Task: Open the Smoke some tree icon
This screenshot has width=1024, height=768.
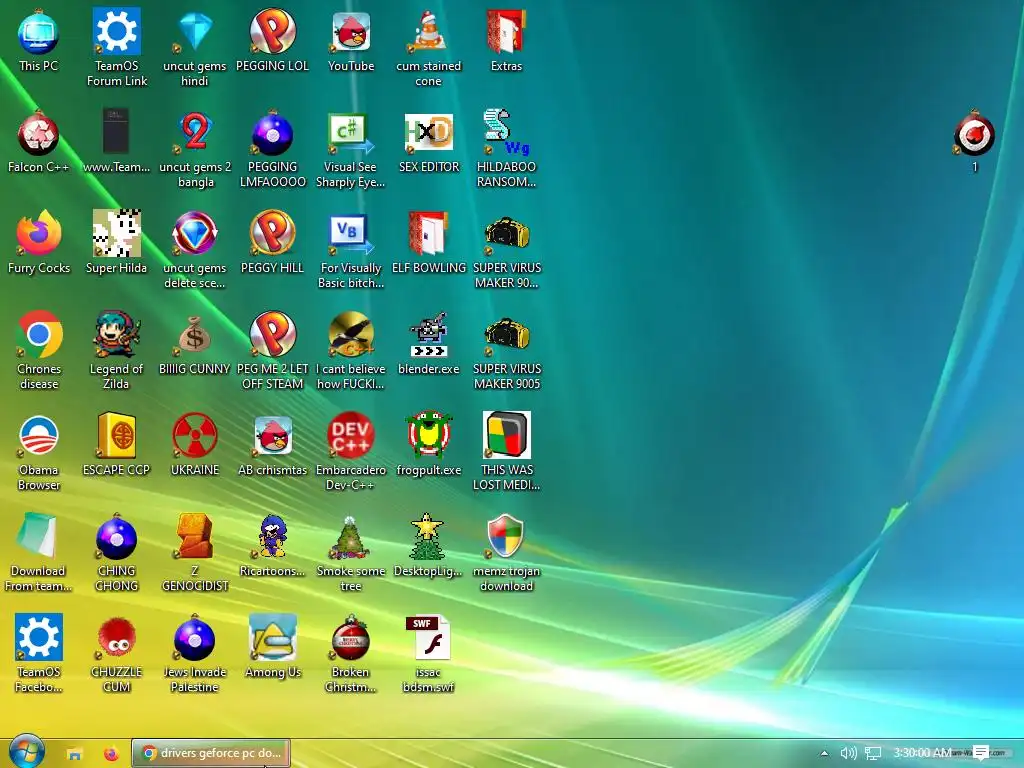Action: point(351,537)
